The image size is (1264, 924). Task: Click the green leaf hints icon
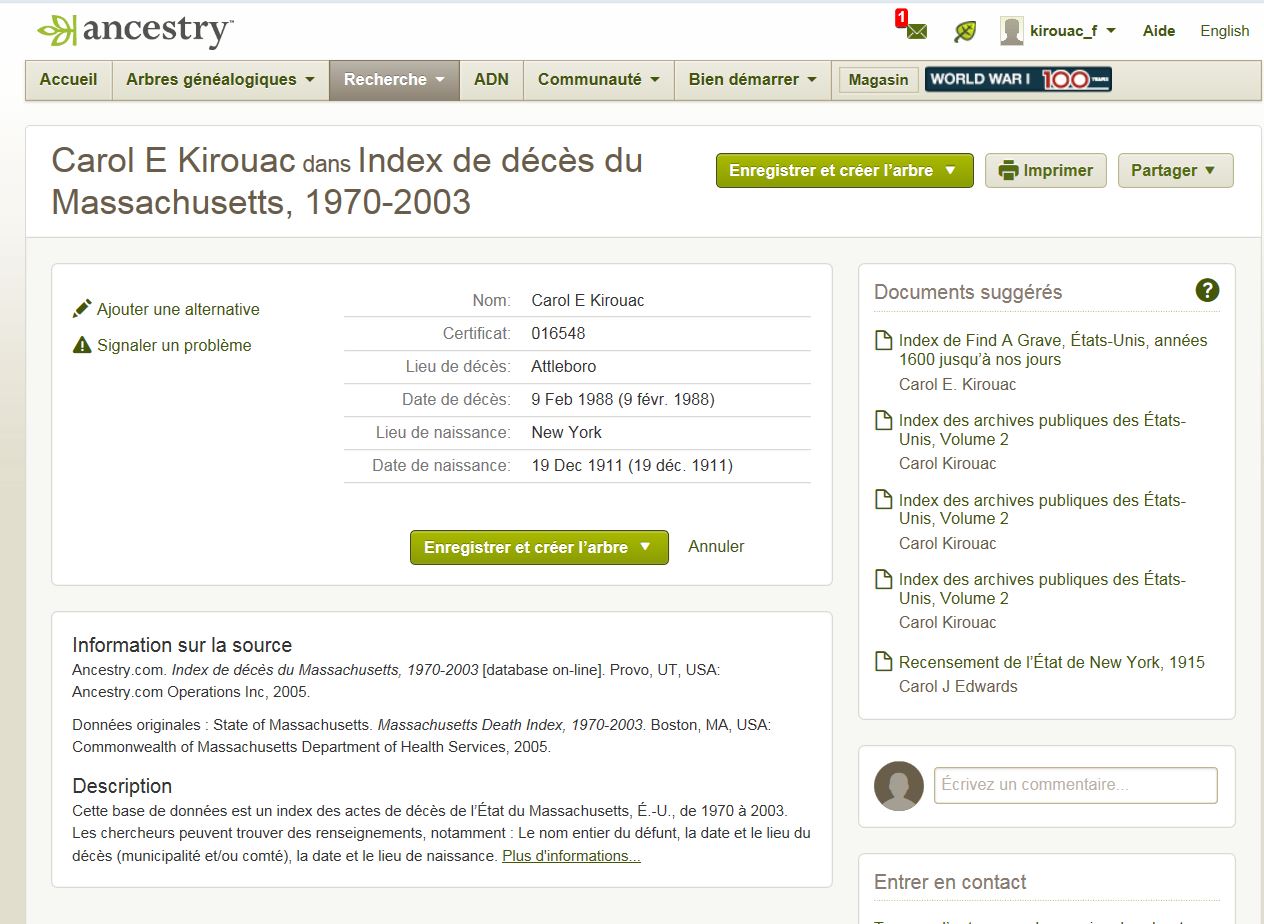[965, 31]
